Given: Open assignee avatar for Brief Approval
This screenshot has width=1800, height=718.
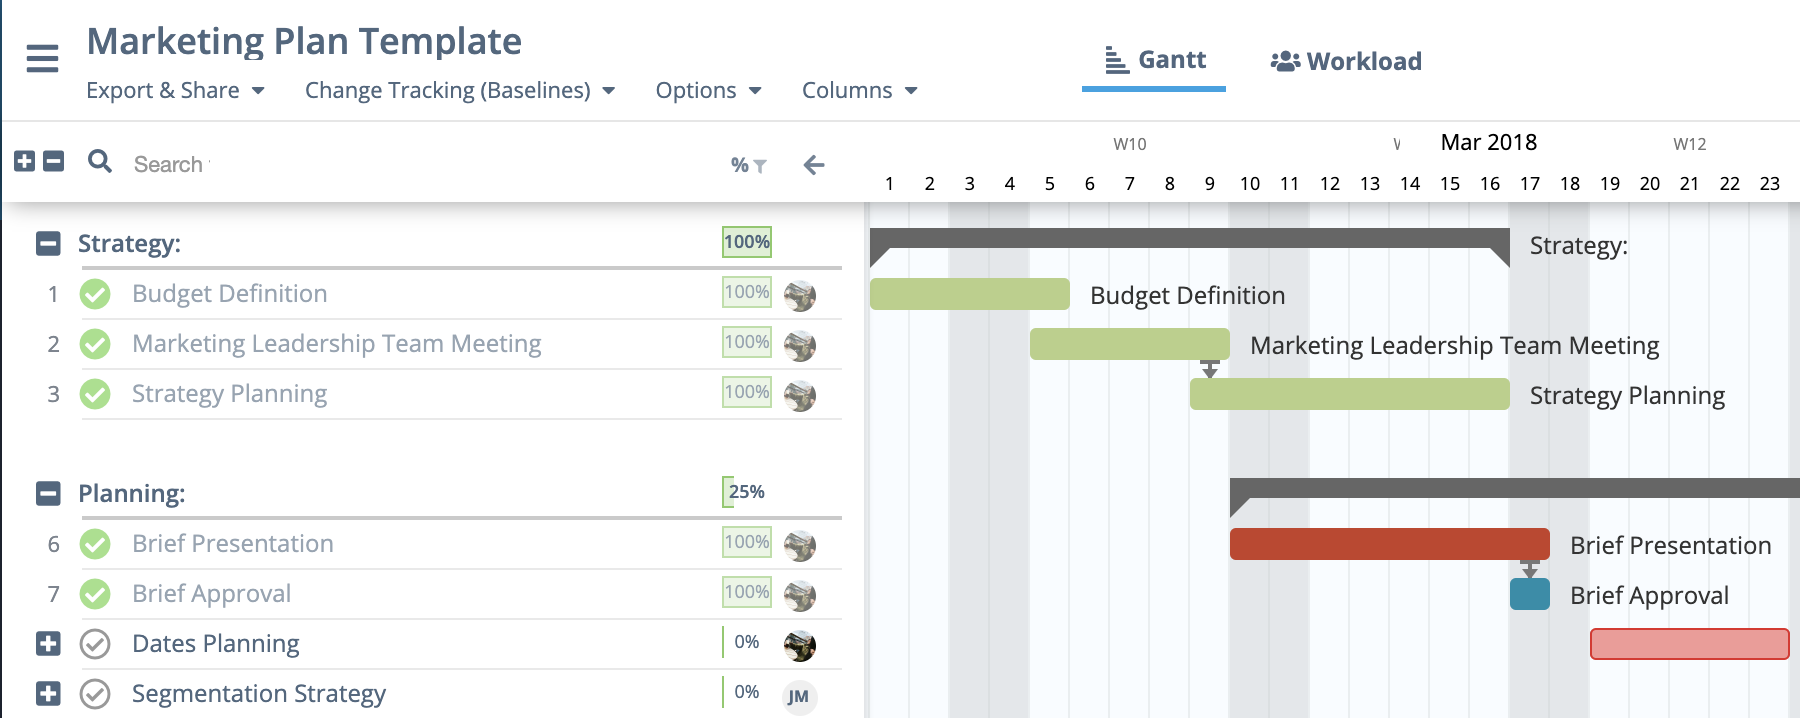Looking at the screenshot, I should 800,596.
